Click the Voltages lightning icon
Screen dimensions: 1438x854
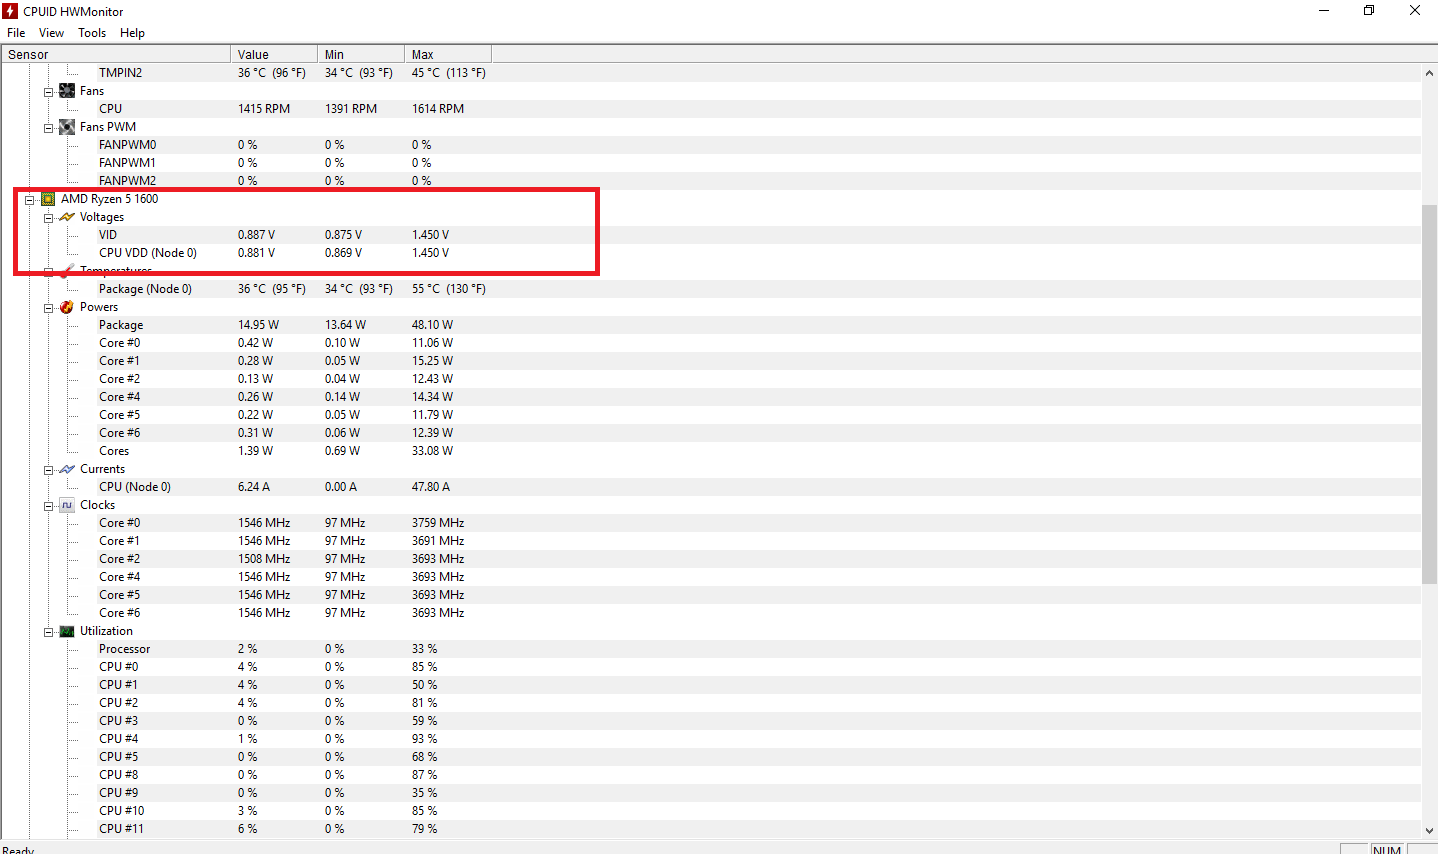67,217
